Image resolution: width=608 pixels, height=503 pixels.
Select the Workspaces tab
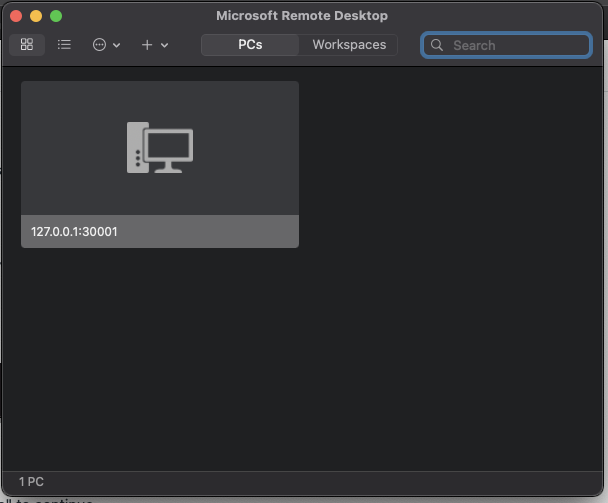349,45
